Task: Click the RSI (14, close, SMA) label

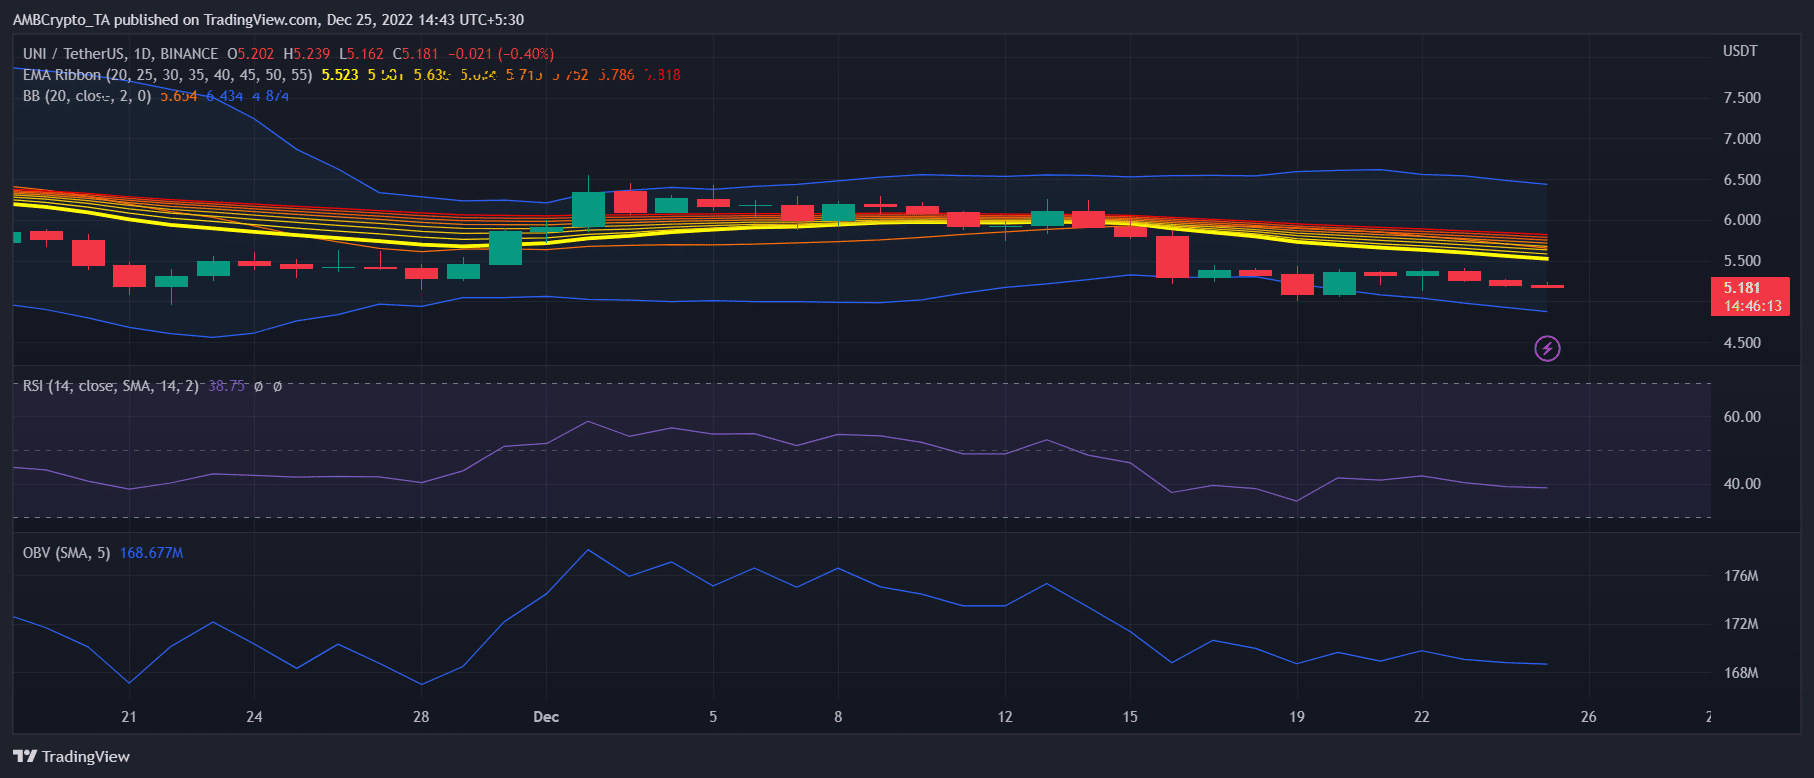Action: pyautogui.click(x=111, y=386)
